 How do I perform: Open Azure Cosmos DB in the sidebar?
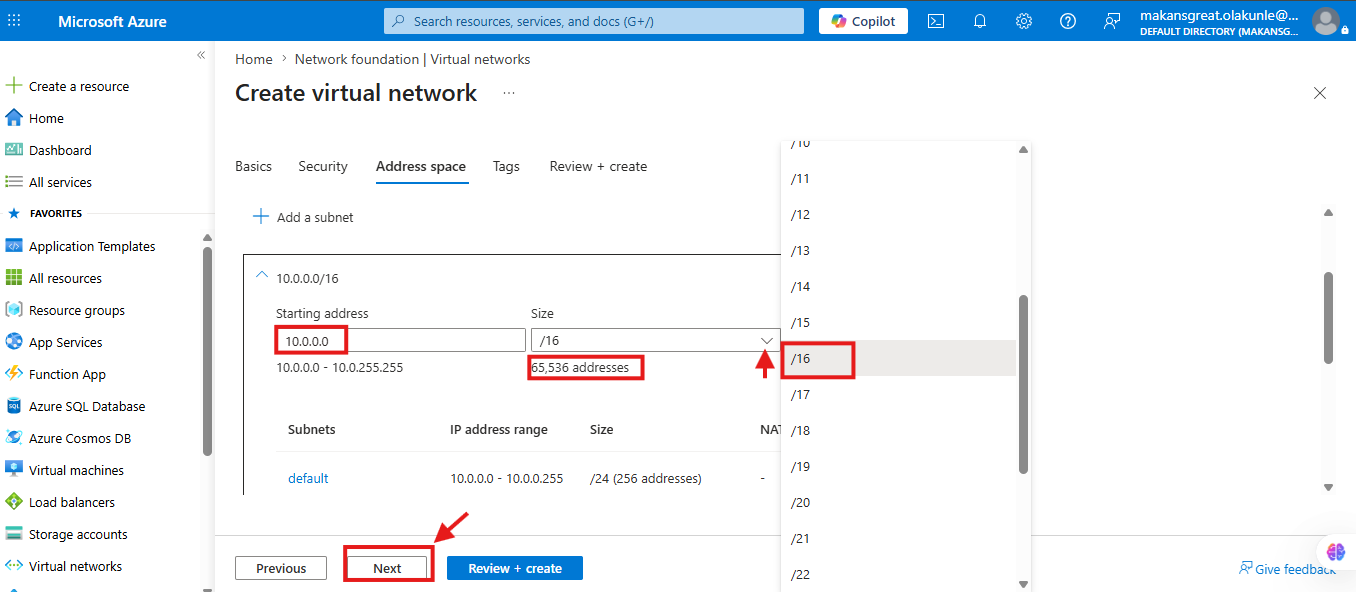pos(80,438)
